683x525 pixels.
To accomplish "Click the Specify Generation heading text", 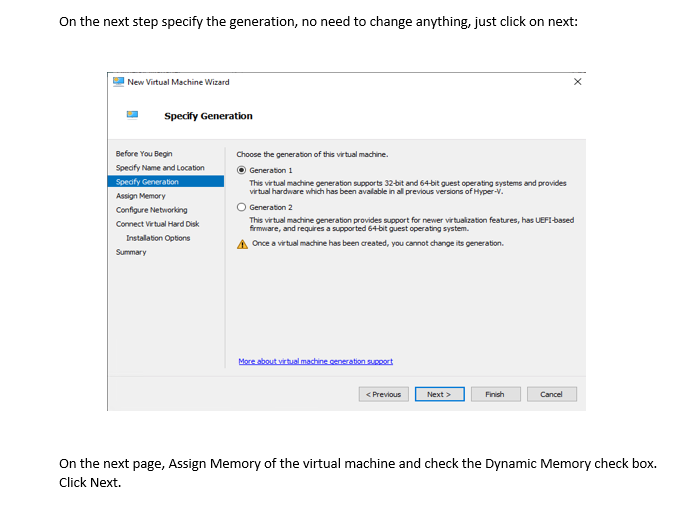I will pos(208,116).
